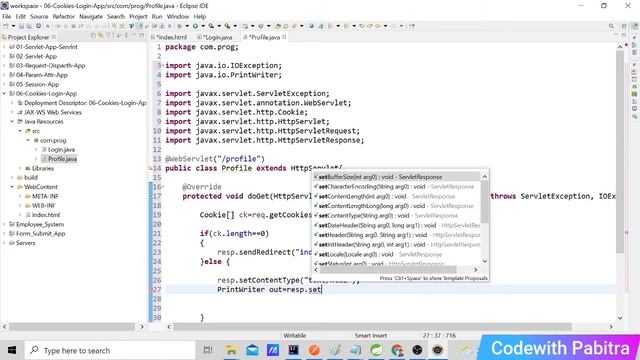Open the Debug dropdown arrow in toolbar
This screenshot has width=640, height=360.
pyautogui.click(x=187, y=26)
